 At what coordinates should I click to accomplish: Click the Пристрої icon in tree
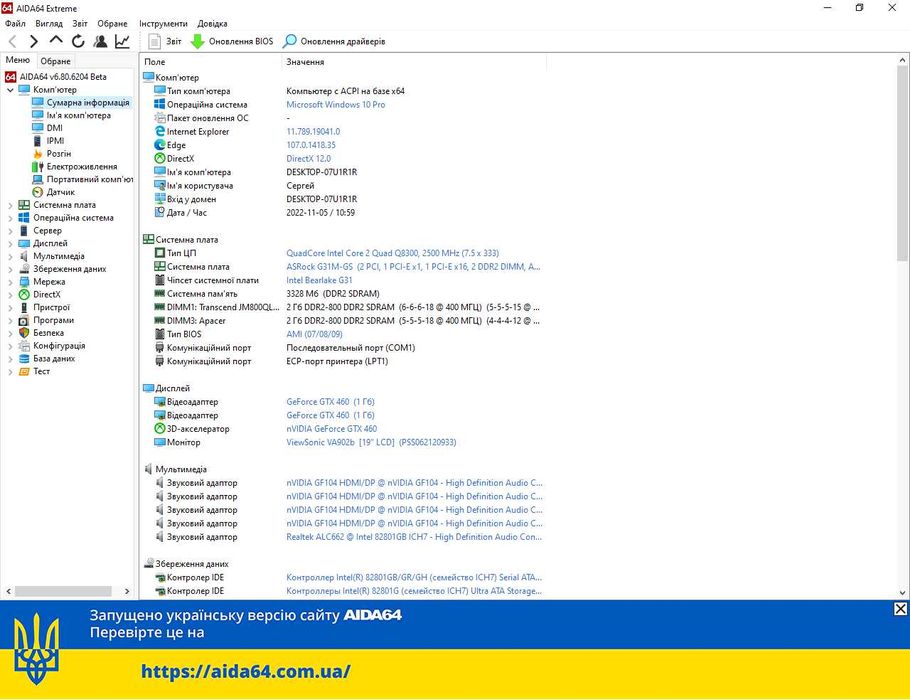[24, 307]
